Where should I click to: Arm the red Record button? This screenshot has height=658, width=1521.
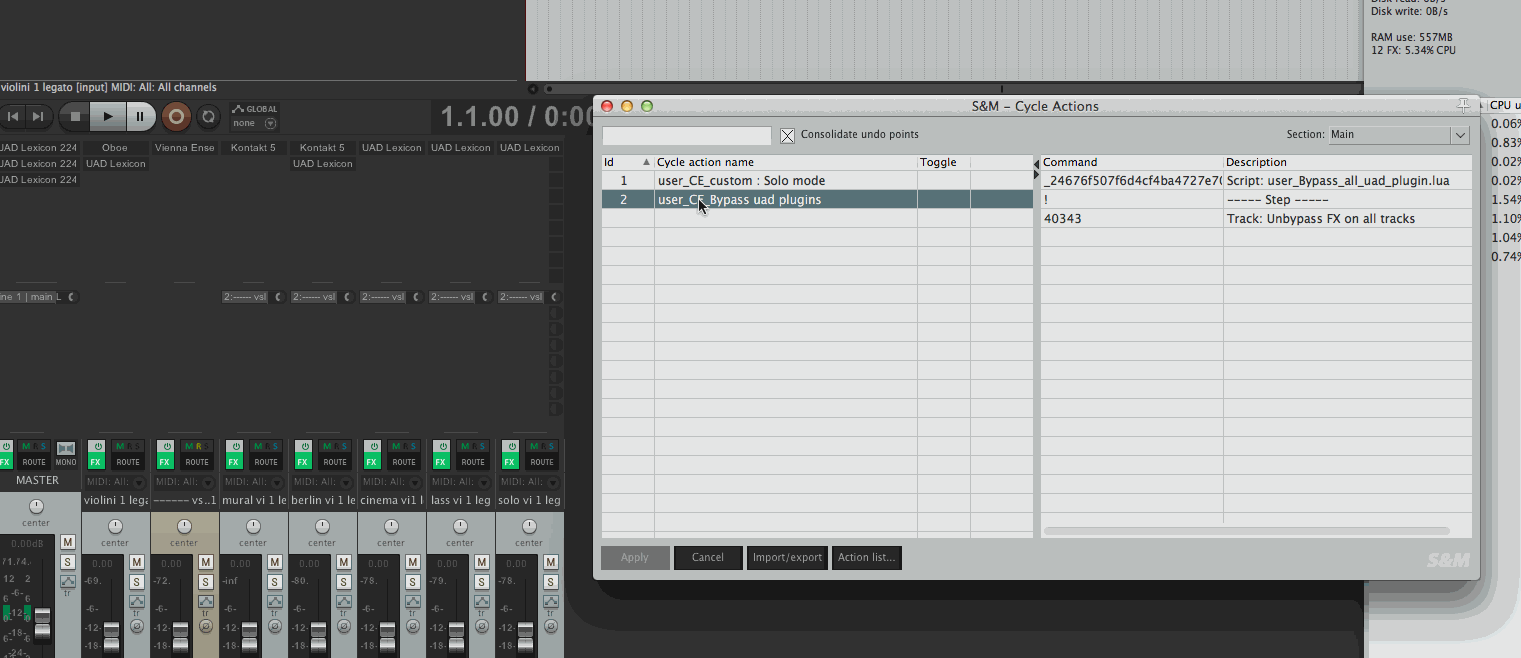(x=176, y=116)
